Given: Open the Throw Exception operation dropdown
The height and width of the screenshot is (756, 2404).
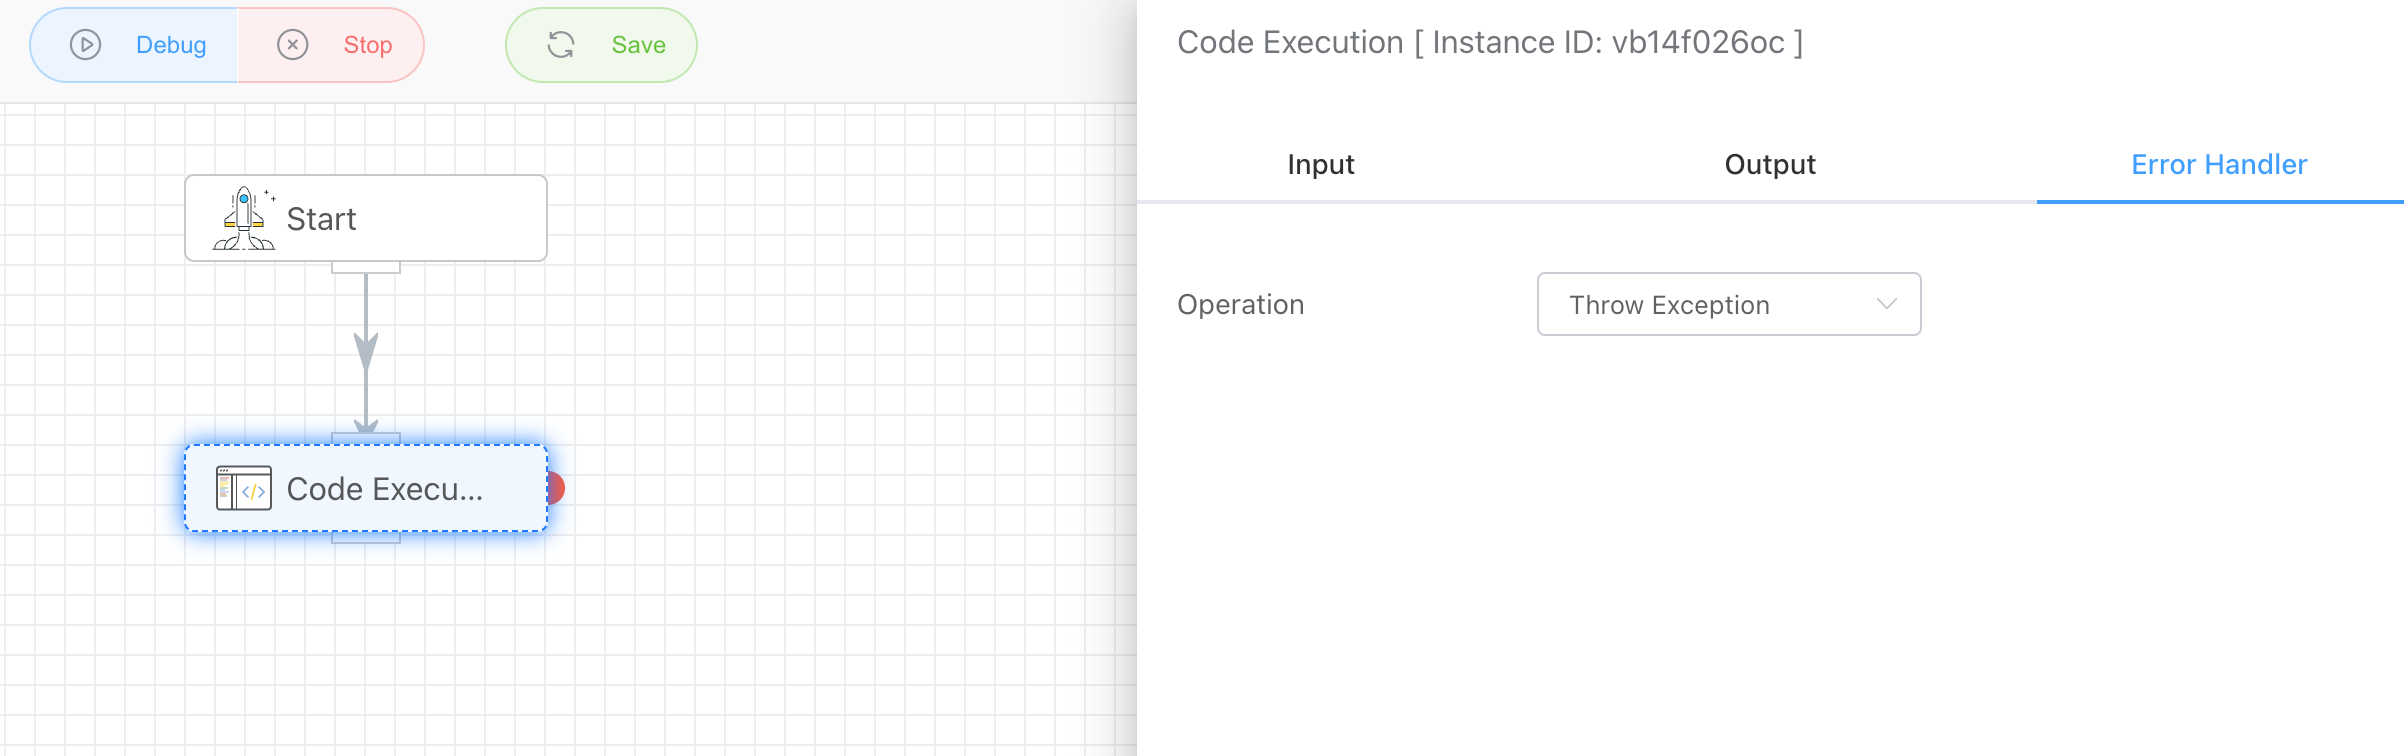Looking at the screenshot, I should [x=1728, y=304].
